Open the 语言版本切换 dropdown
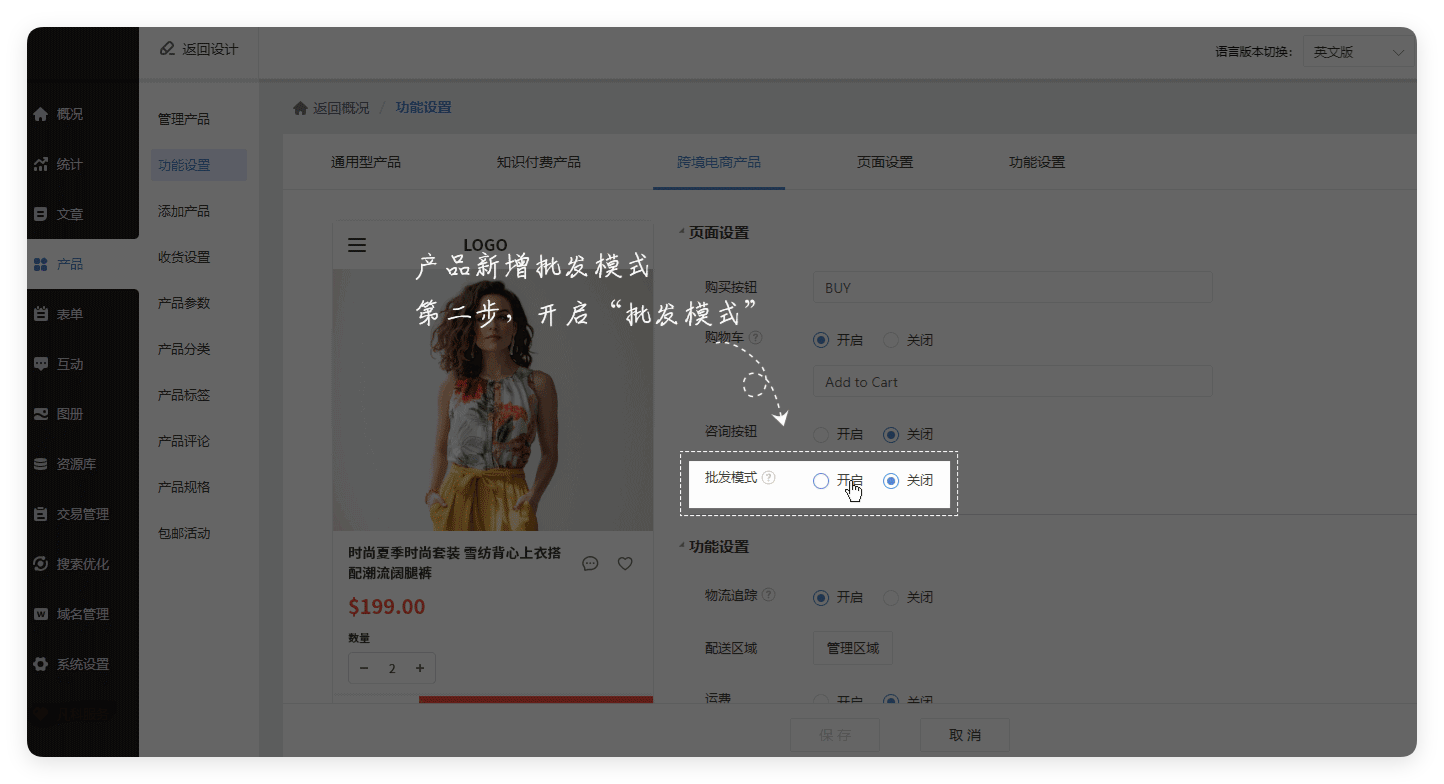The width and height of the screenshot is (1444, 784). pyautogui.click(x=1357, y=52)
